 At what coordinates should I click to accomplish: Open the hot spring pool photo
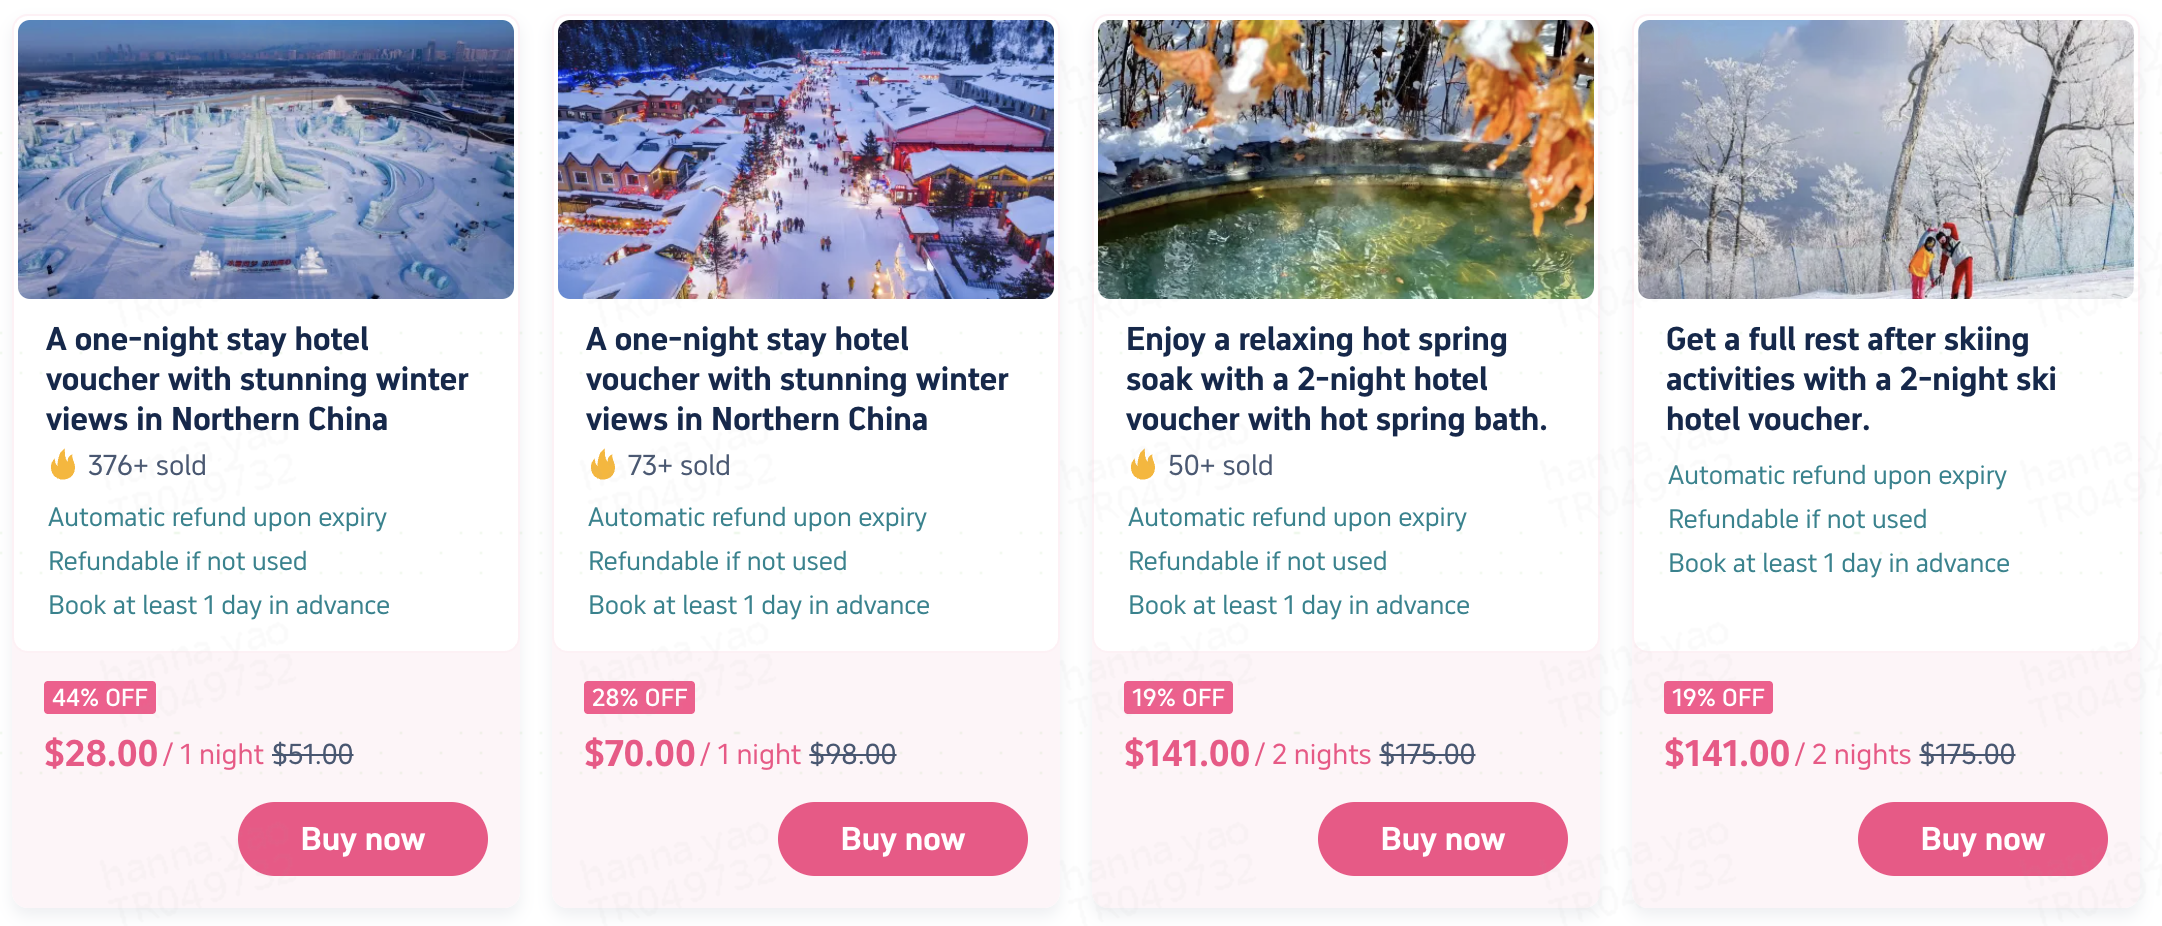[1346, 159]
